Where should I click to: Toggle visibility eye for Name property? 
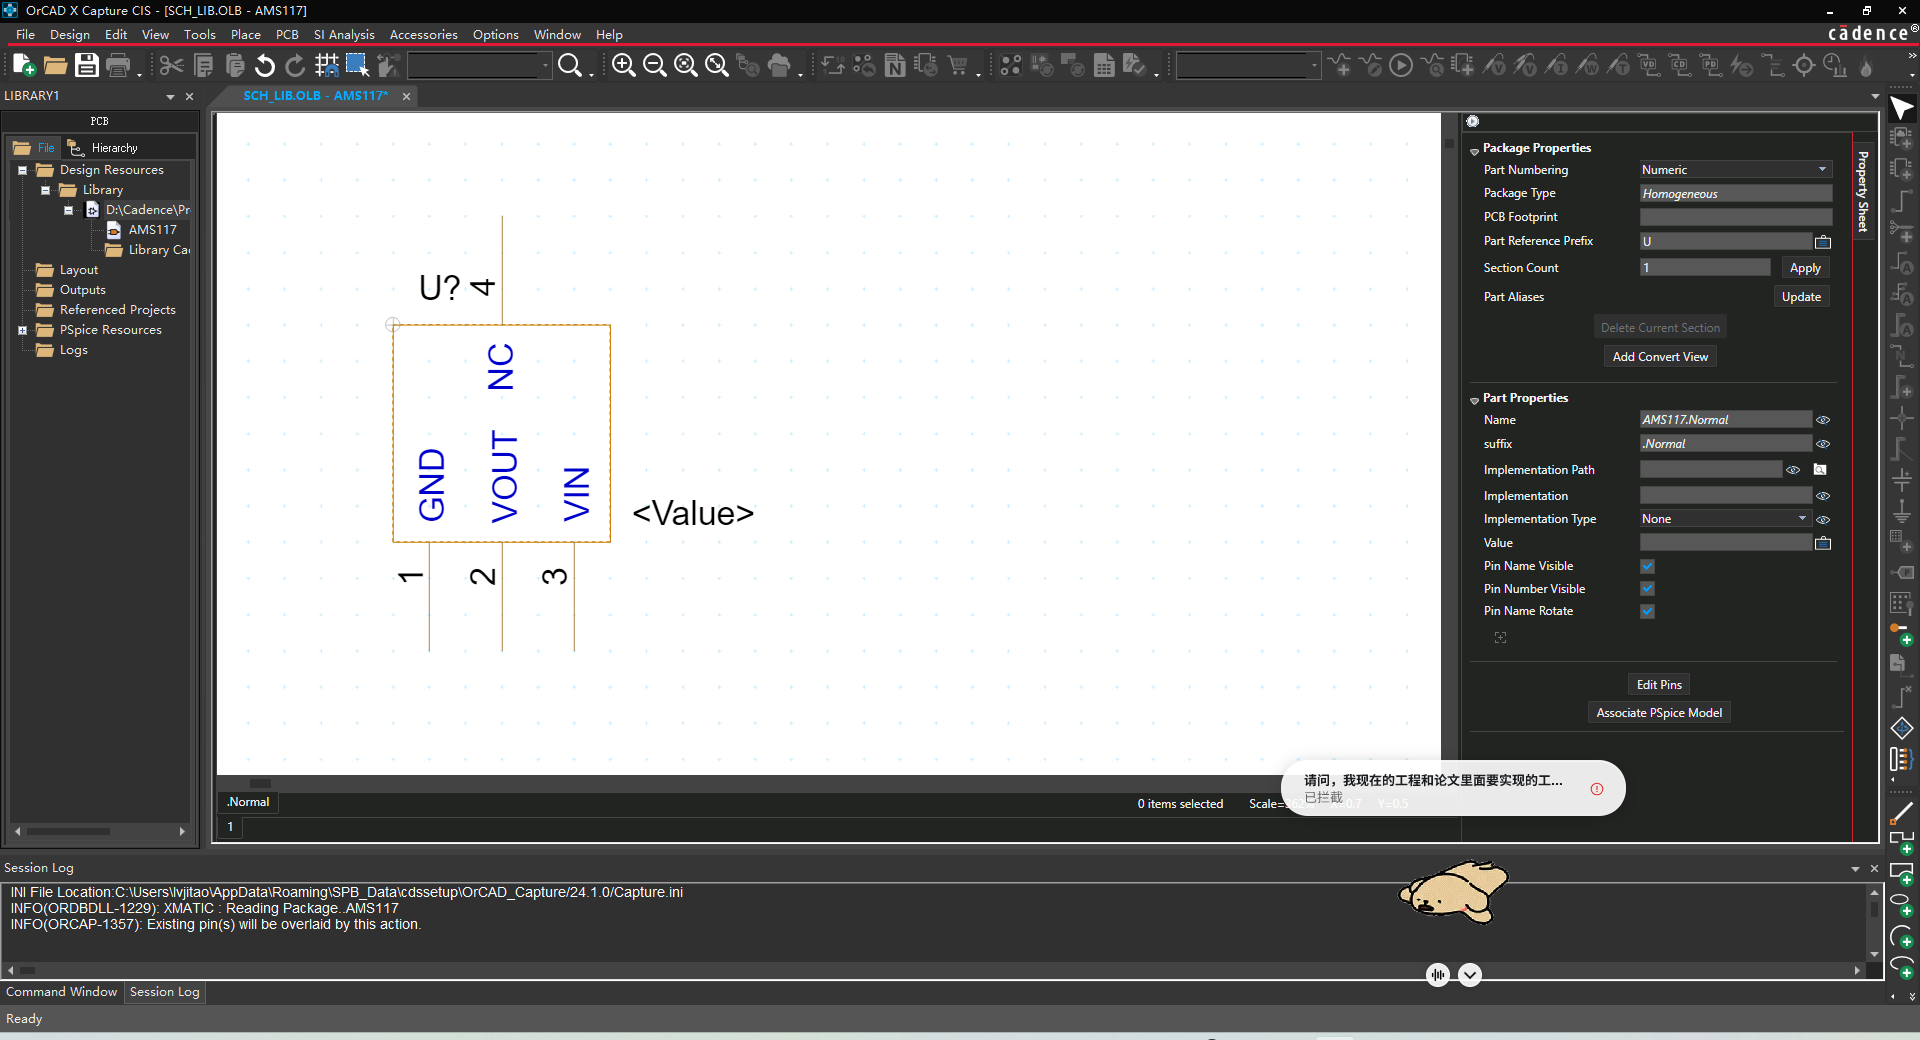point(1823,420)
